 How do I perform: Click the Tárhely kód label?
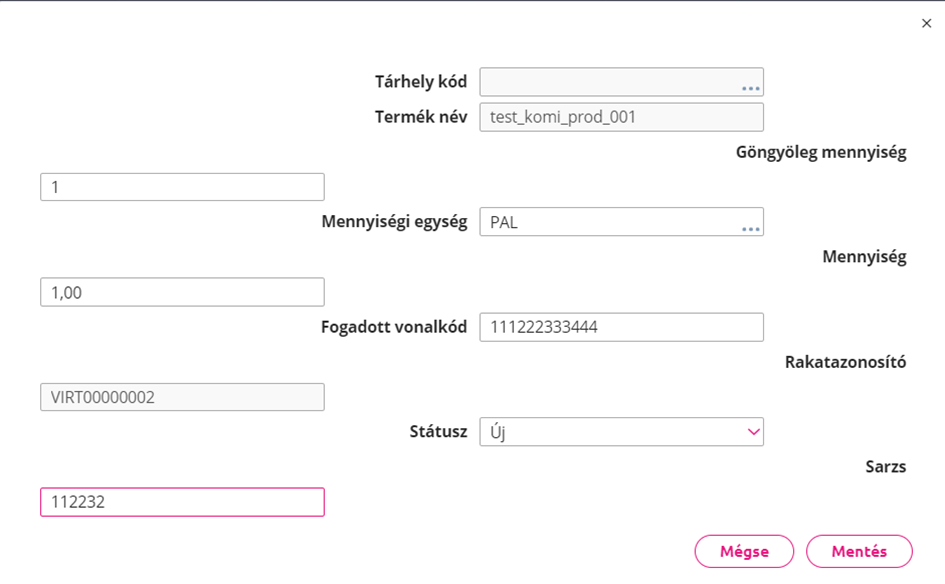[x=421, y=82]
